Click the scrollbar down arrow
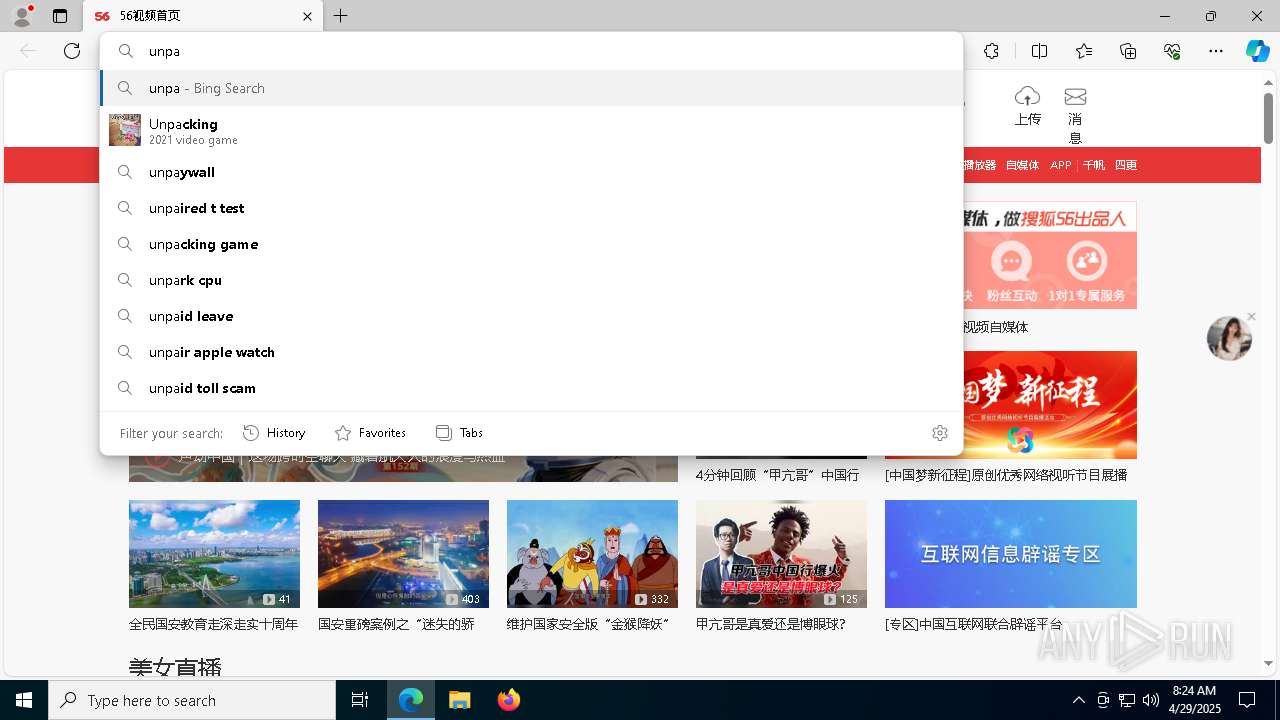1280x720 pixels. click(x=1268, y=663)
